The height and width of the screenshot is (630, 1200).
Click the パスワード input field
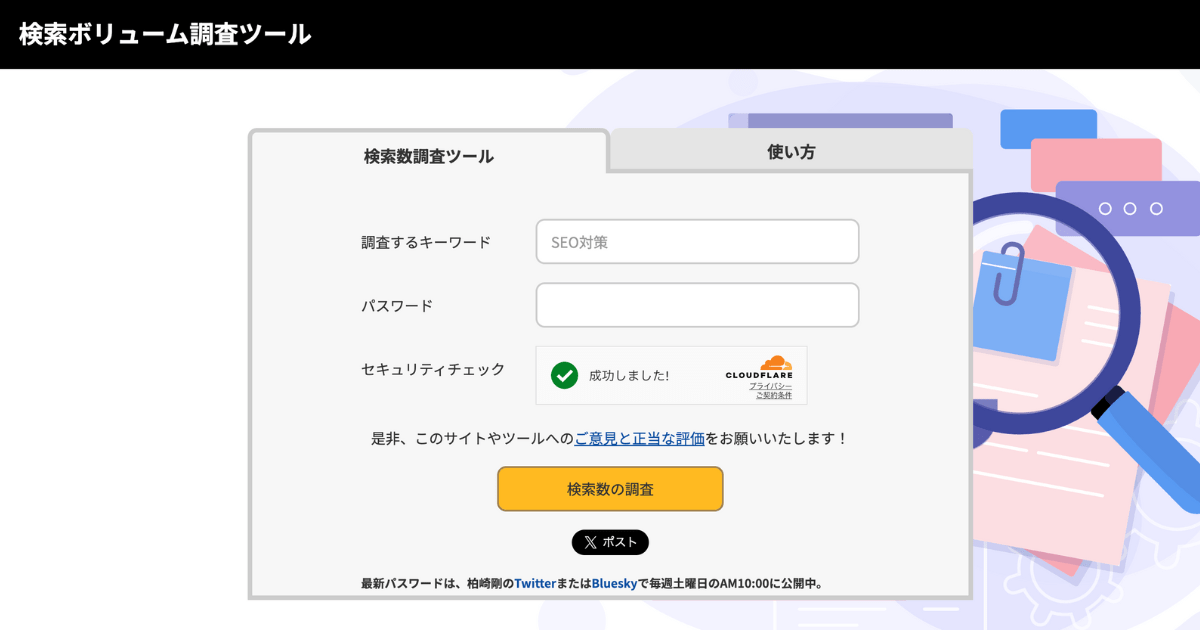tap(697, 305)
